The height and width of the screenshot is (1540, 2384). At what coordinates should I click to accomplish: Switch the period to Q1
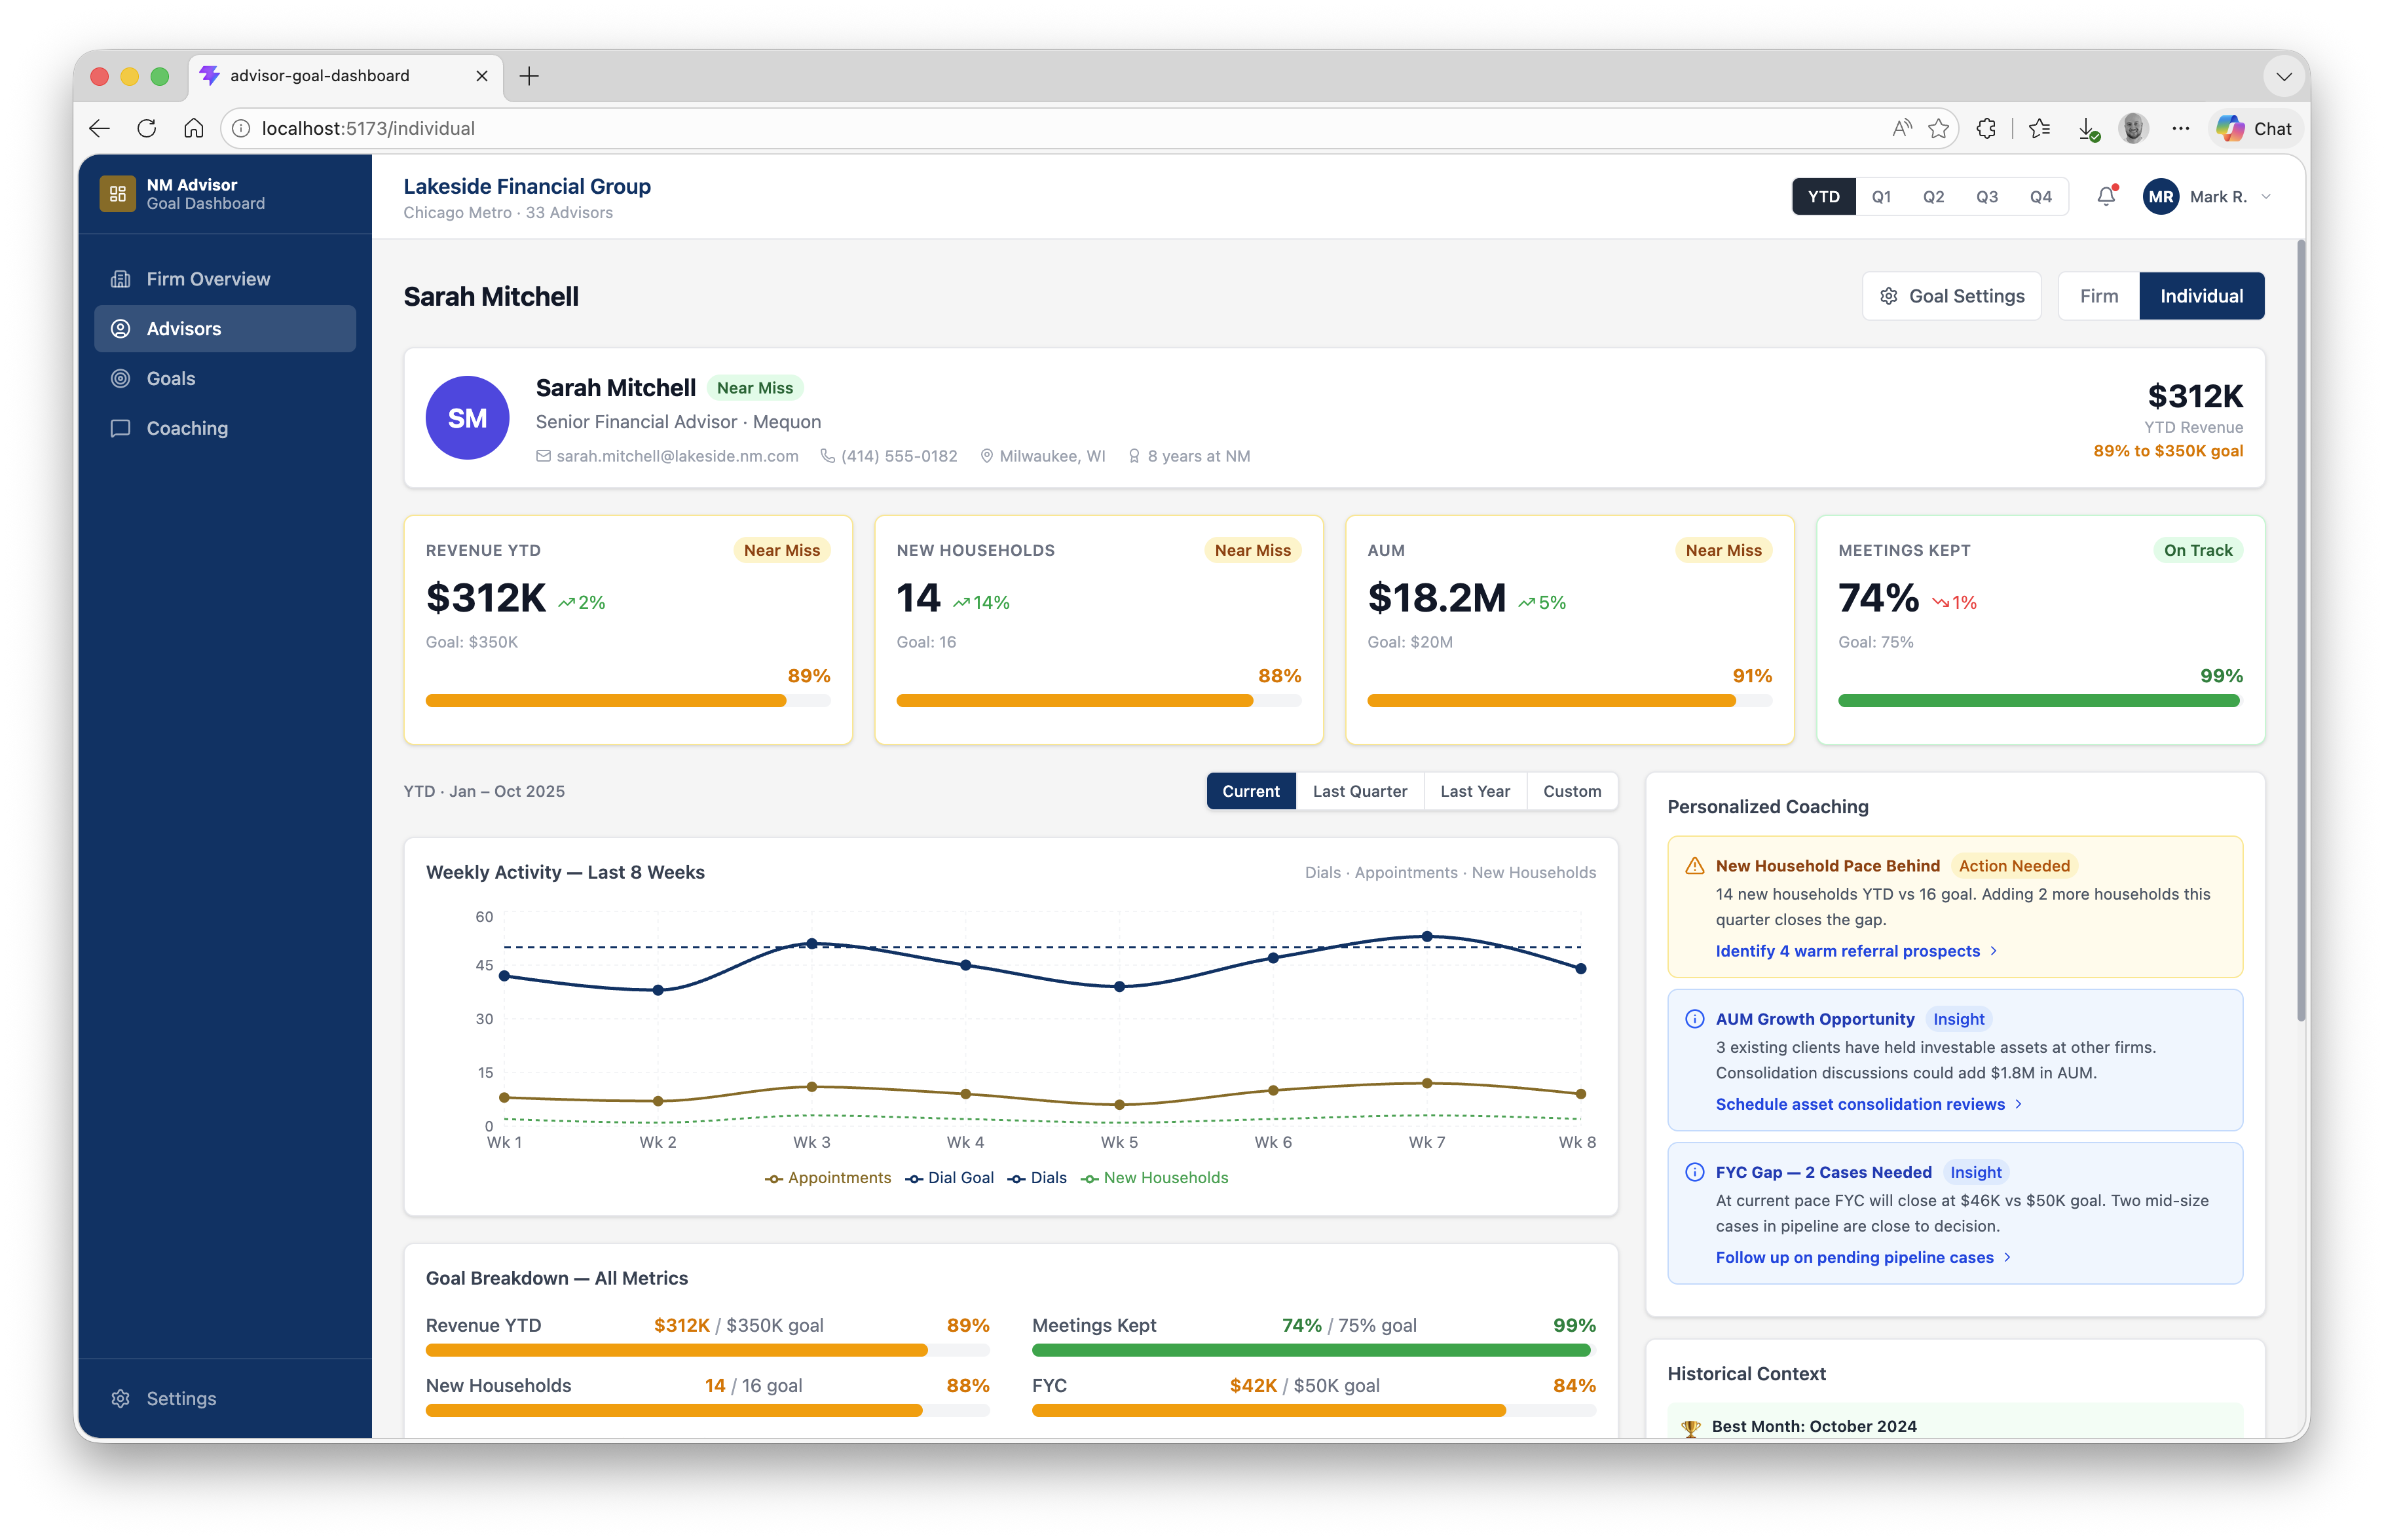coord(1881,197)
